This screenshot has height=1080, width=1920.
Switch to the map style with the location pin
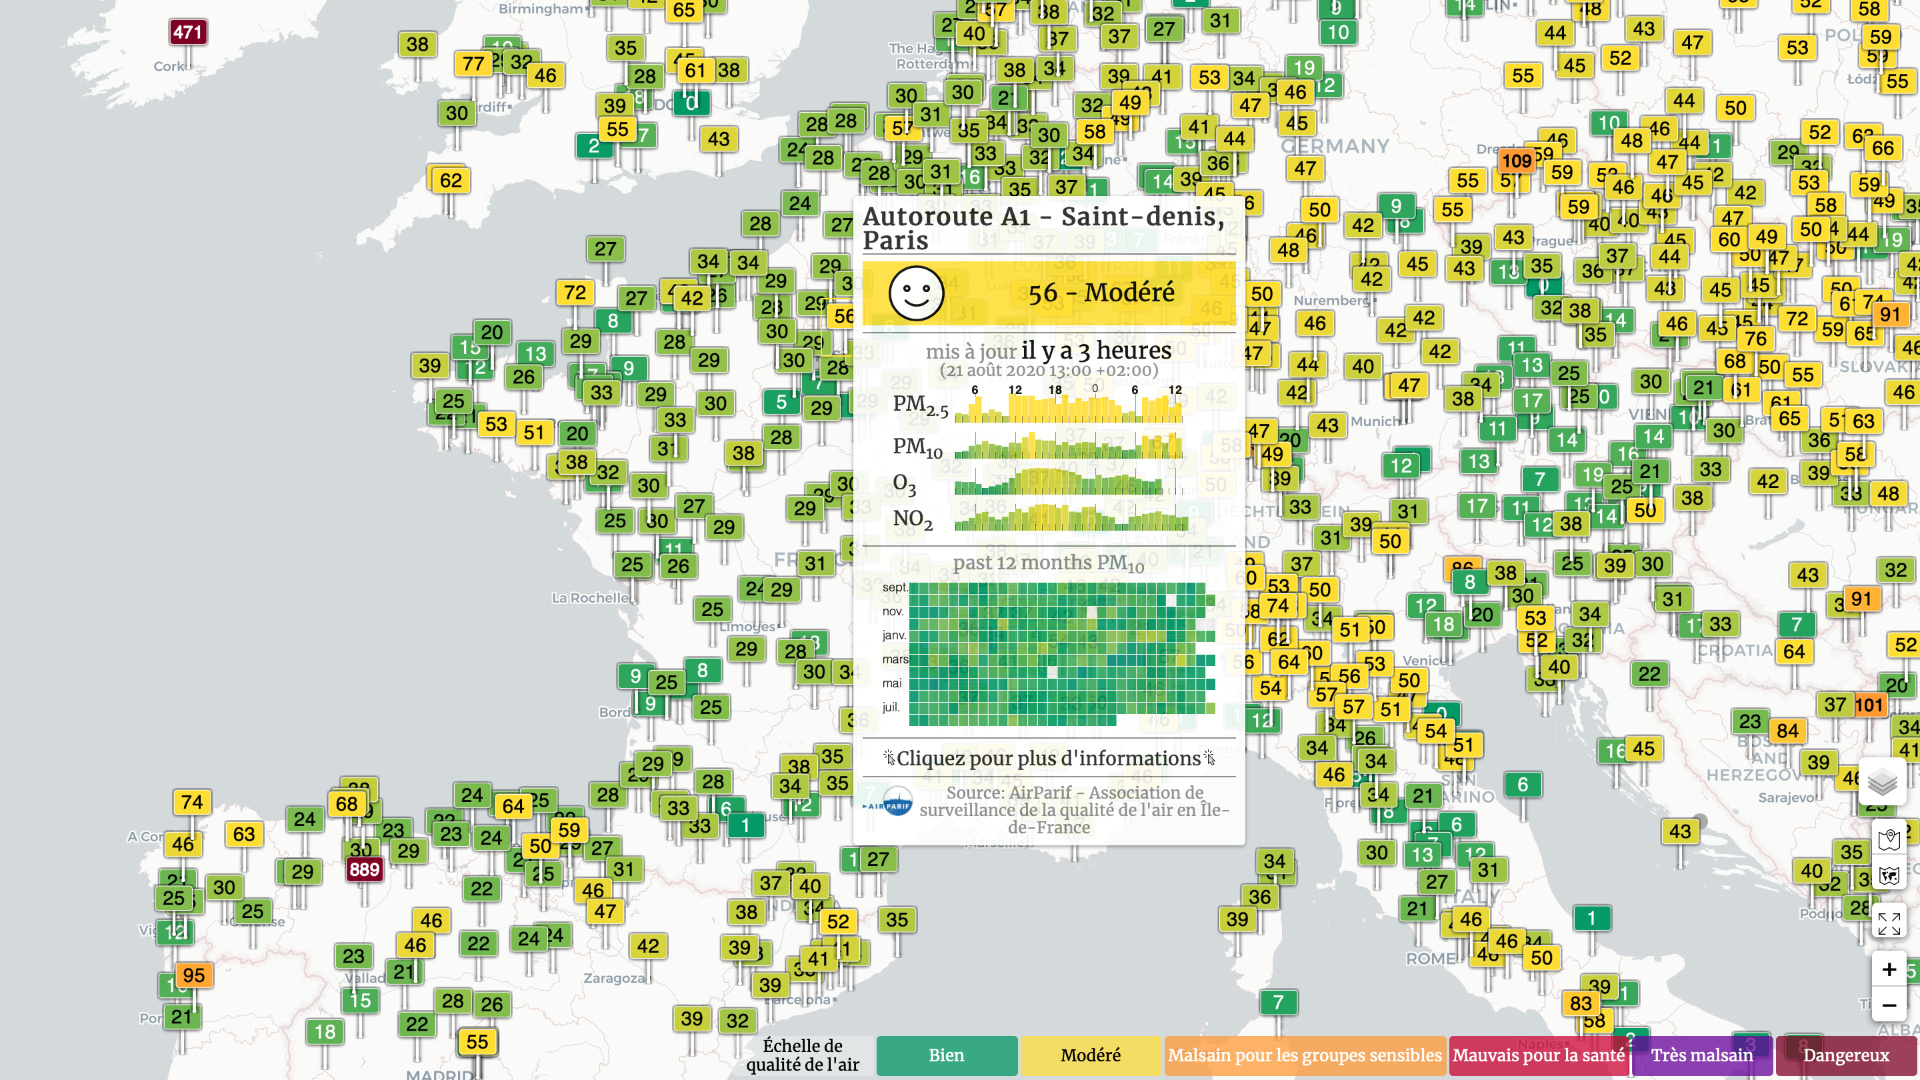pos(1889,840)
